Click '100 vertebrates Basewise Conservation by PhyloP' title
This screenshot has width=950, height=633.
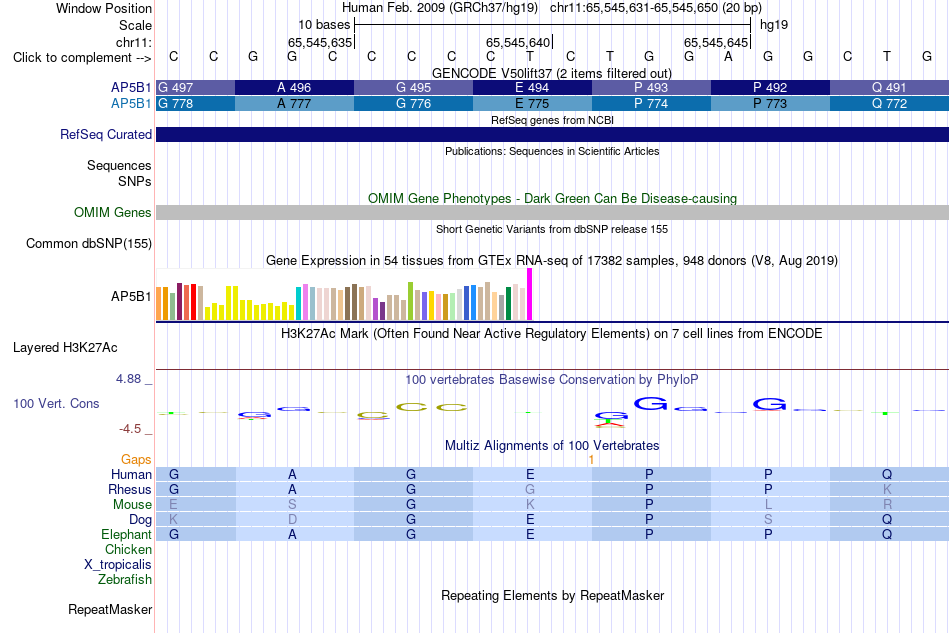pos(552,380)
